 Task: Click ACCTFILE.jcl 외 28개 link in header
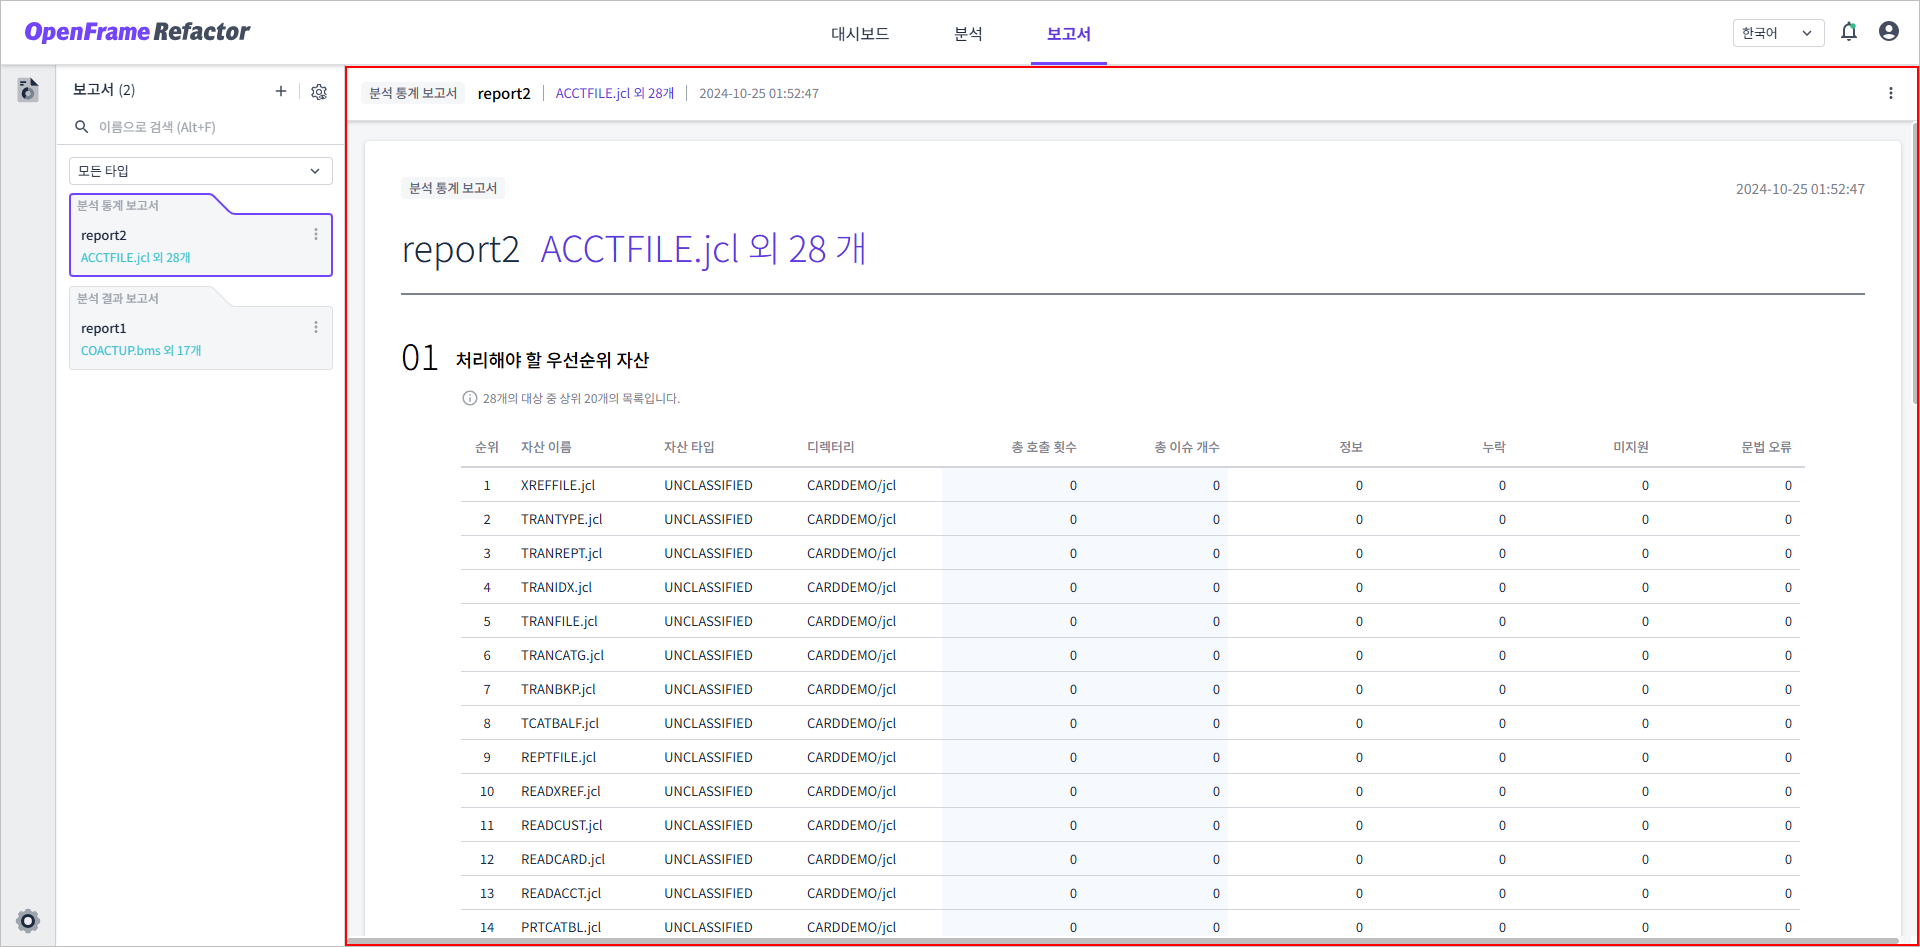(615, 93)
